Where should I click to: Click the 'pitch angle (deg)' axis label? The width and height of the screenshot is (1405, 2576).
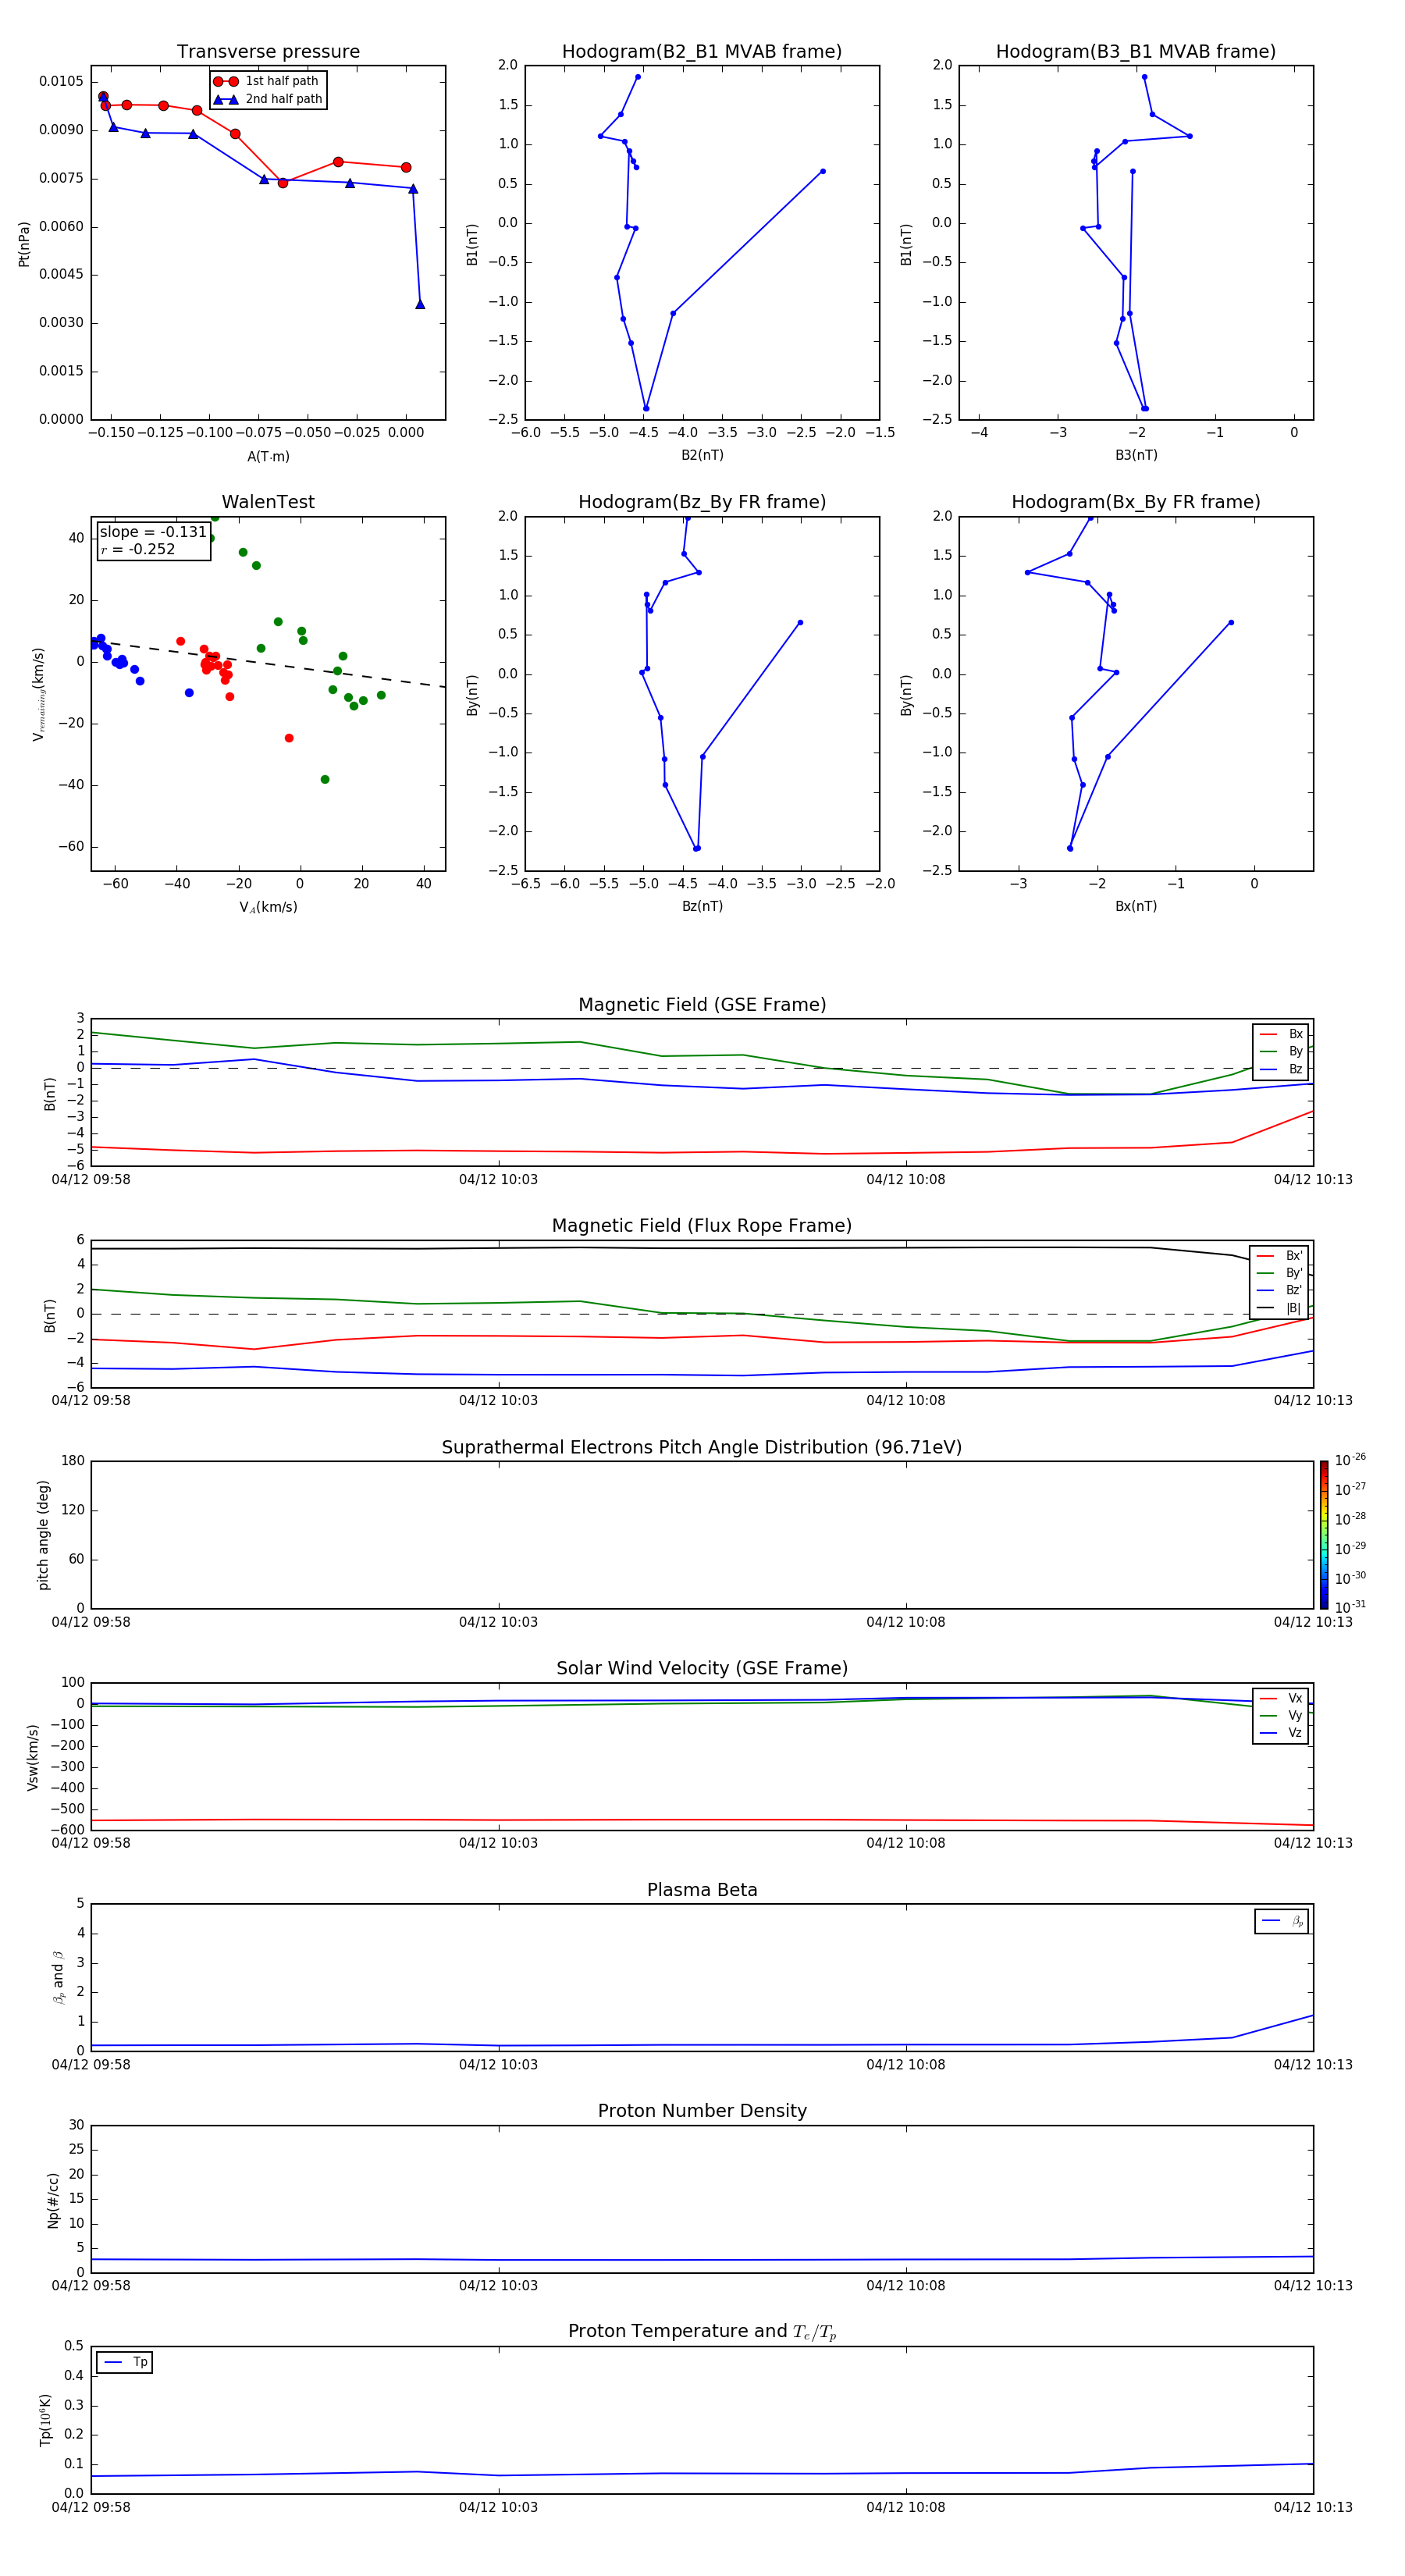pyautogui.click(x=43, y=1535)
